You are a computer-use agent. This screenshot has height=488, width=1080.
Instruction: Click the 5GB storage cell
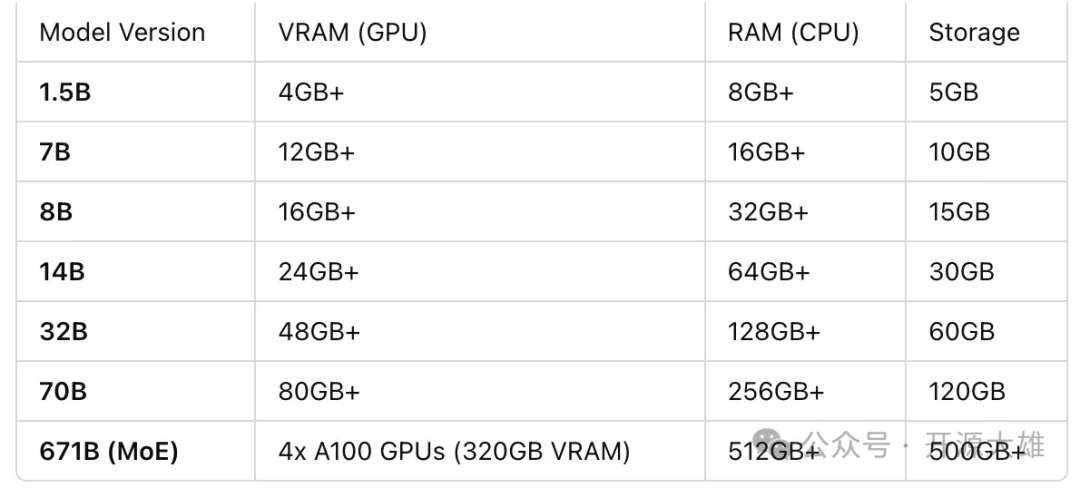(x=953, y=93)
